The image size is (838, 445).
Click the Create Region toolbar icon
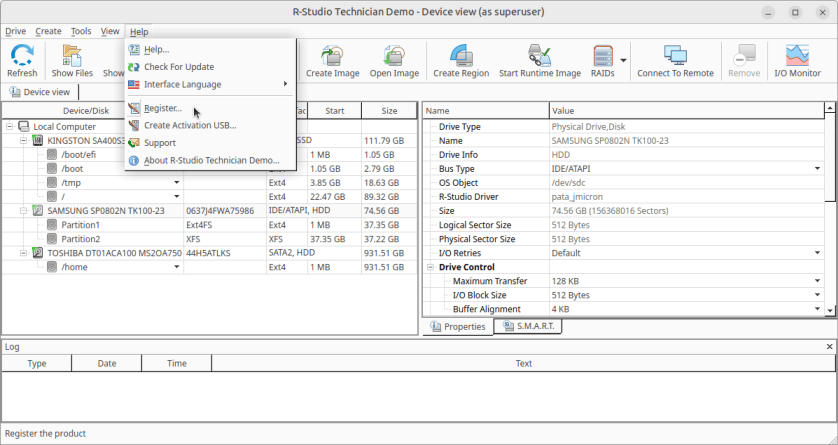[461, 55]
